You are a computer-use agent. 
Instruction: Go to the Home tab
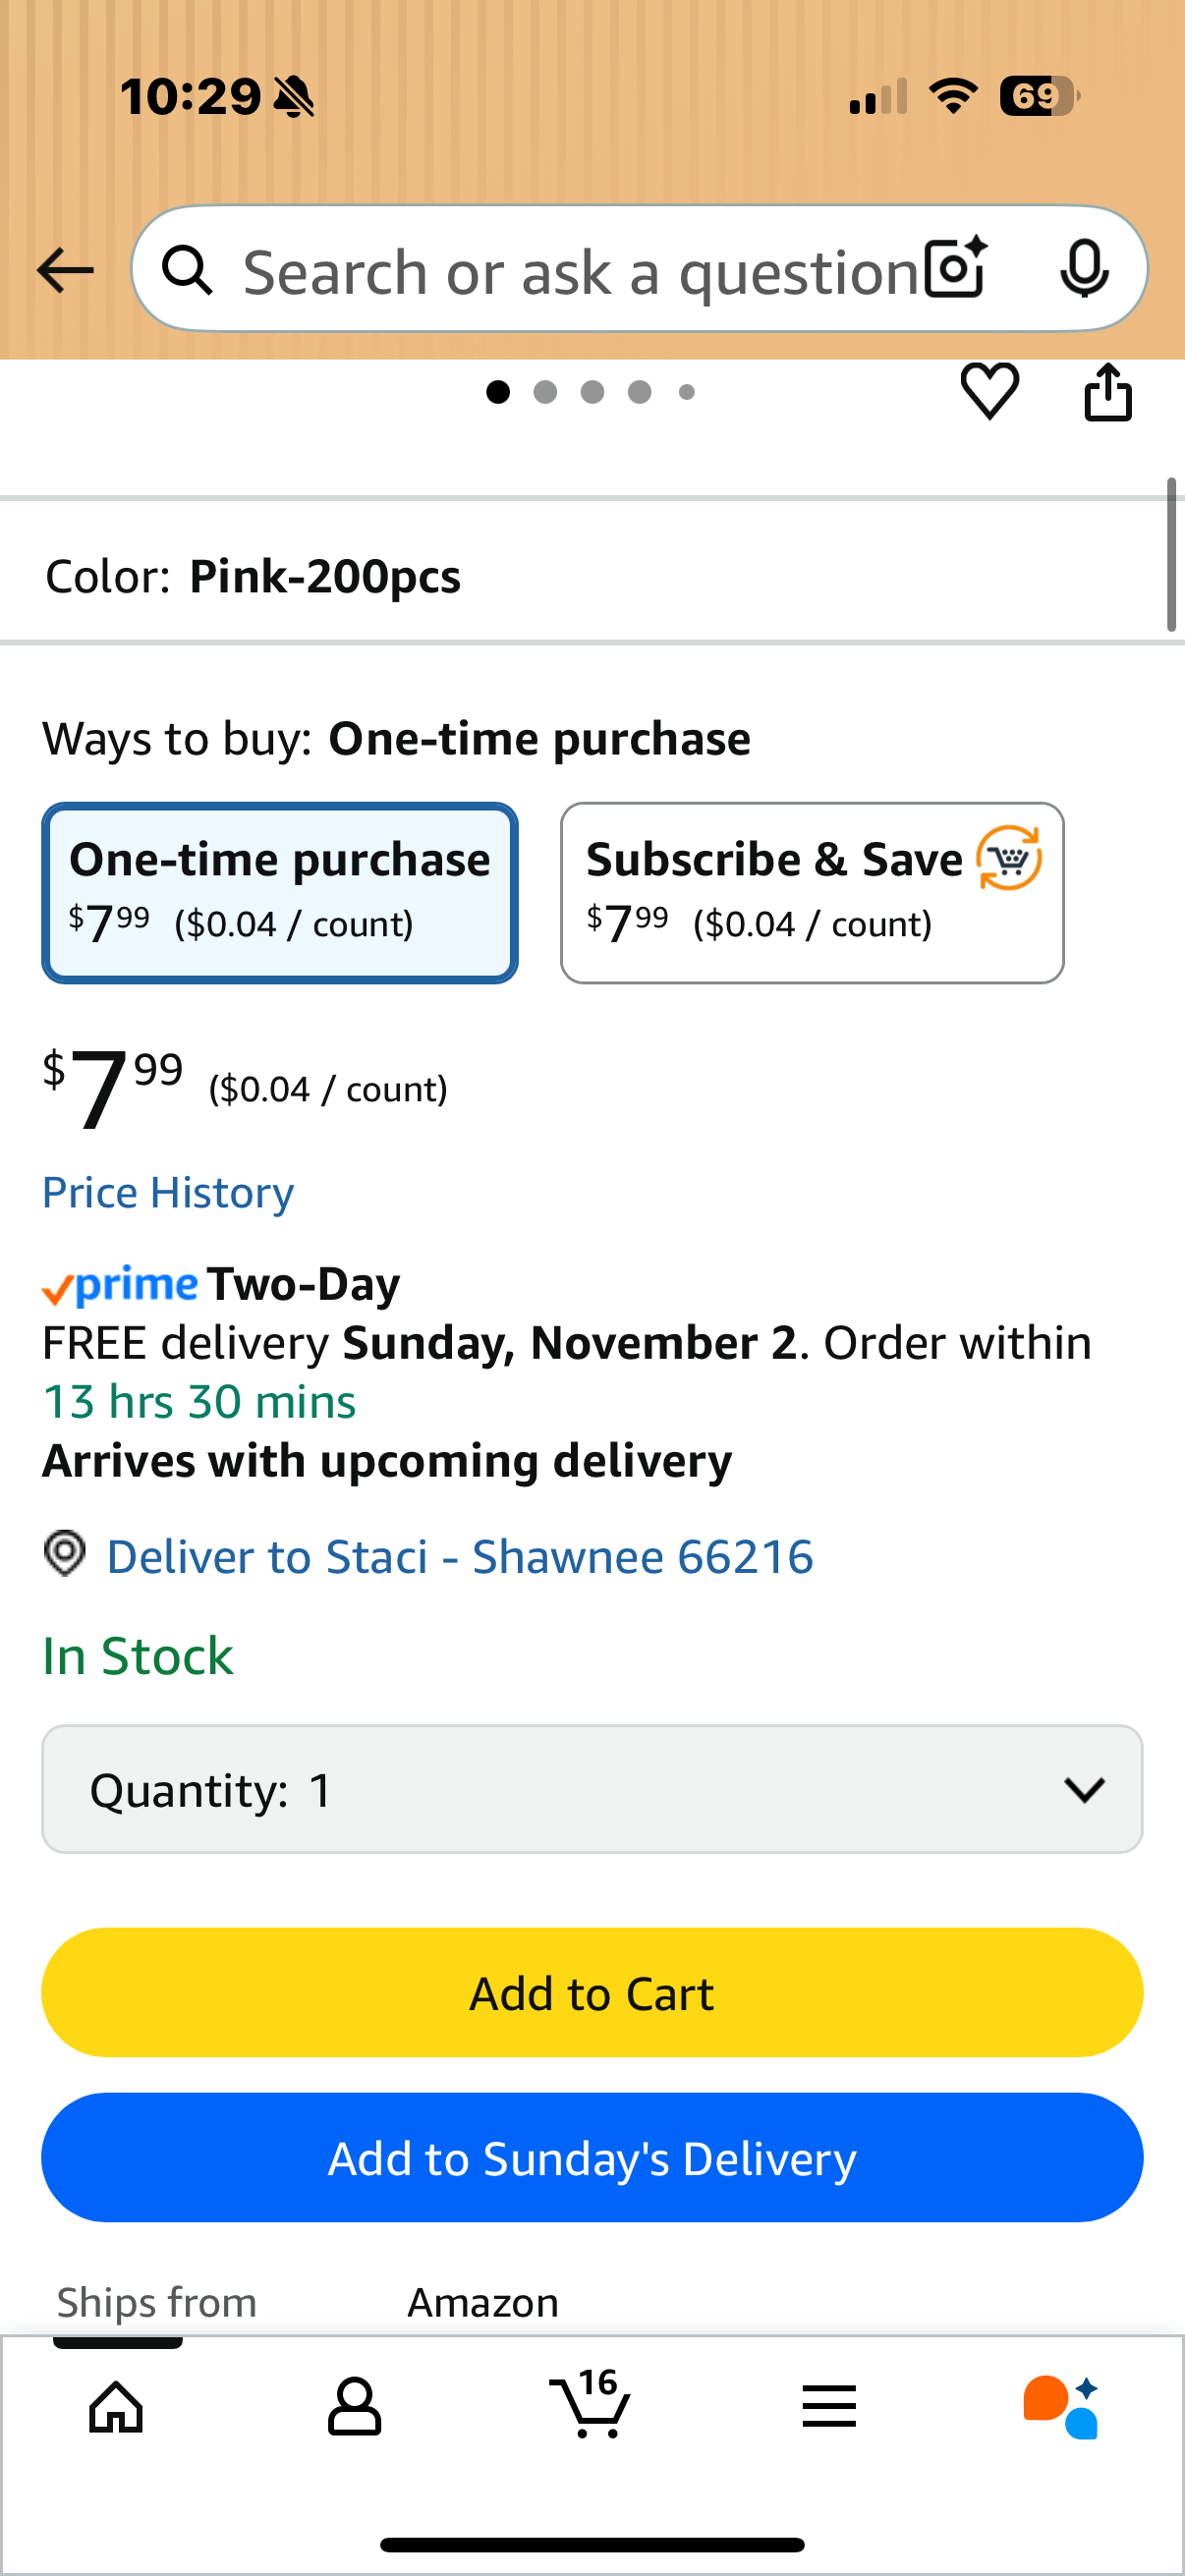[116, 2406]
